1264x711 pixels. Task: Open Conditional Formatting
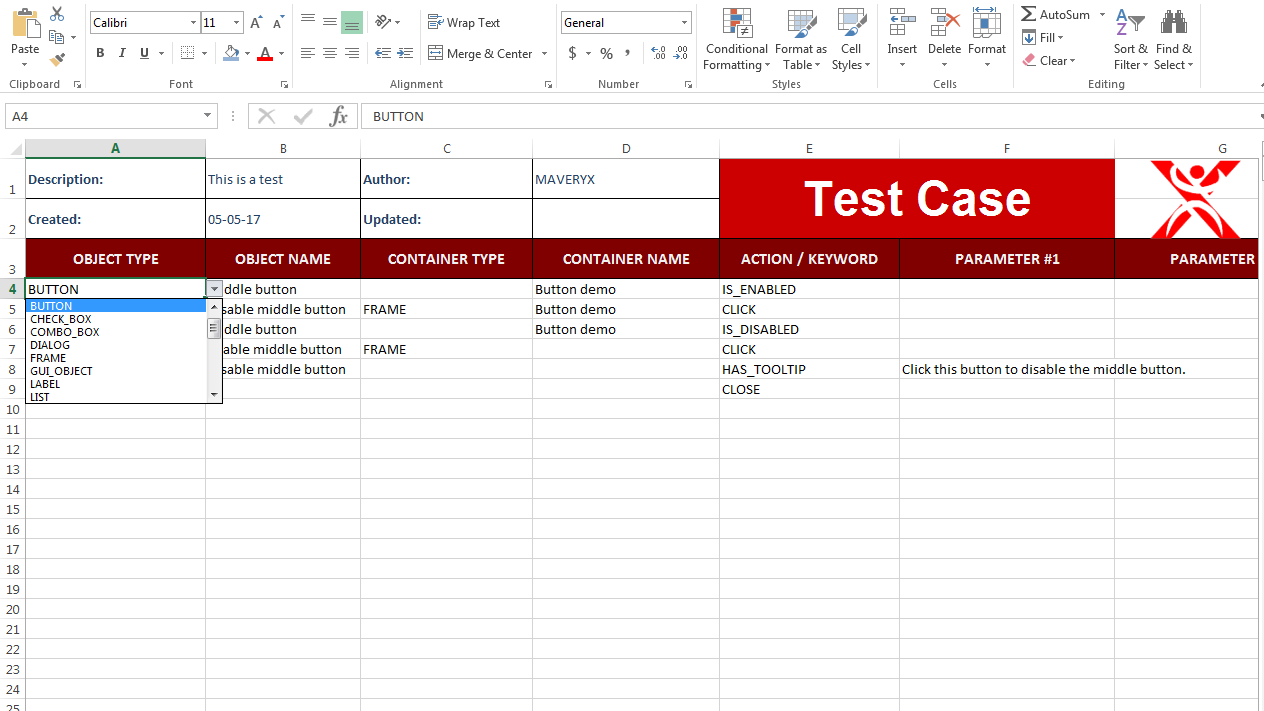click(x=736, y=40)
